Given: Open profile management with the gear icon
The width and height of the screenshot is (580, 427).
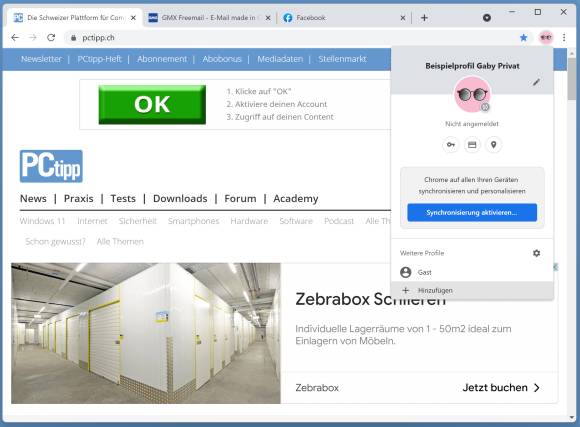Looking at the screenshot, I should coord(536,253).
